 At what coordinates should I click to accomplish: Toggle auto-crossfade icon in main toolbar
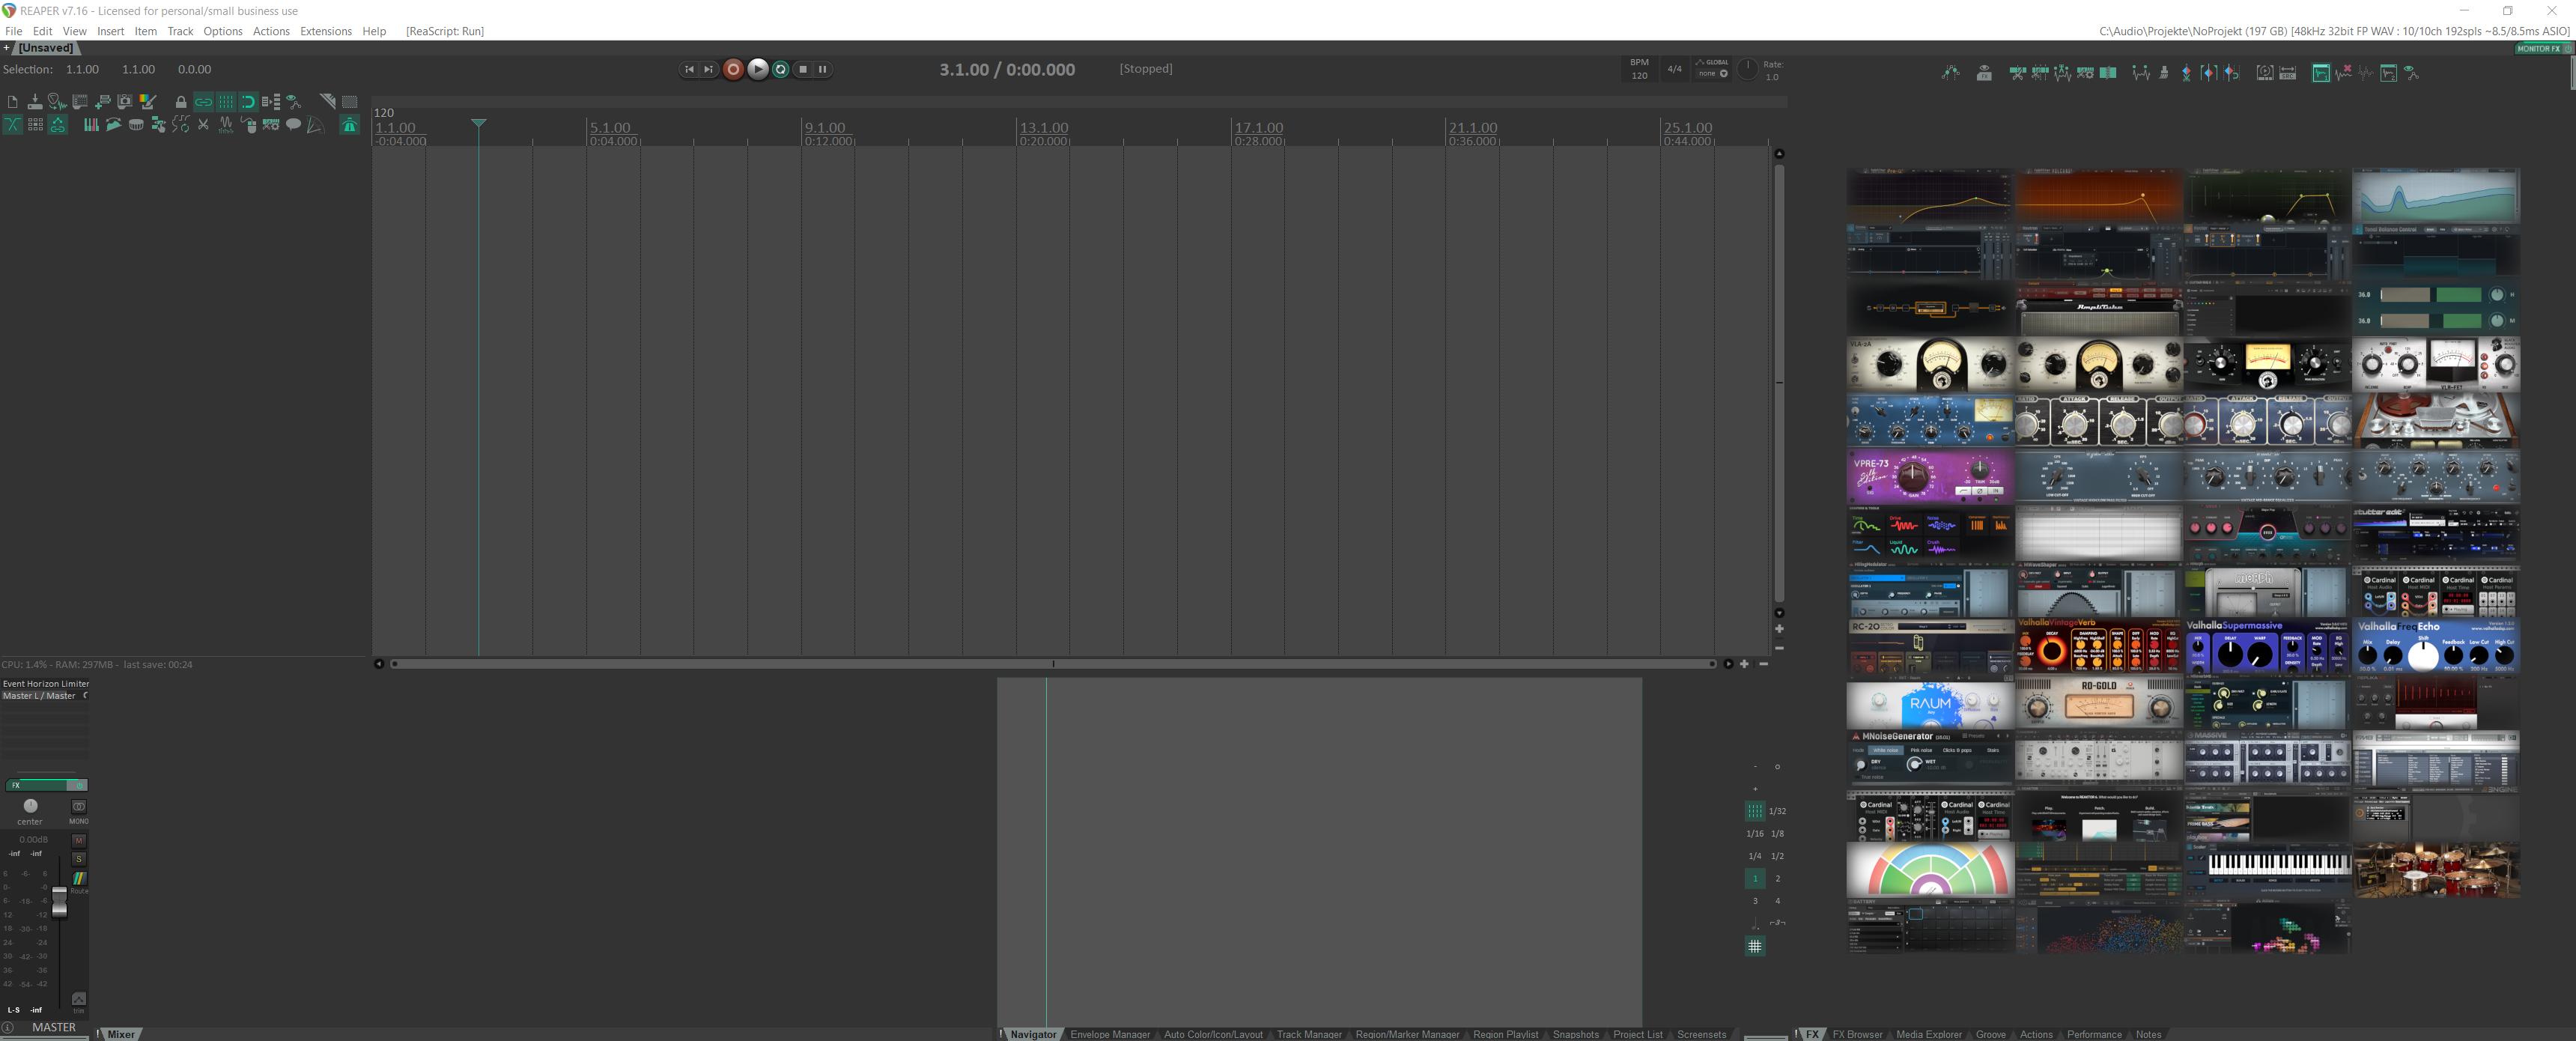pyautogui.click(x=13, y=124)
